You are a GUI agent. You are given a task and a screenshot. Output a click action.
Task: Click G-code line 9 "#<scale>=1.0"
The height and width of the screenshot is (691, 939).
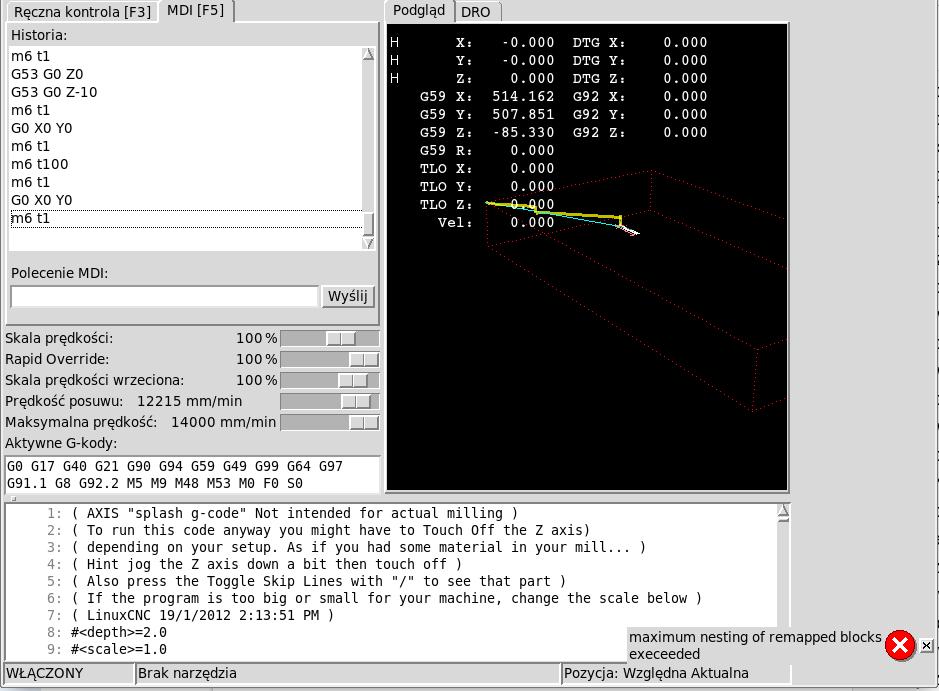pyautogui.click(x=119, y=649)
